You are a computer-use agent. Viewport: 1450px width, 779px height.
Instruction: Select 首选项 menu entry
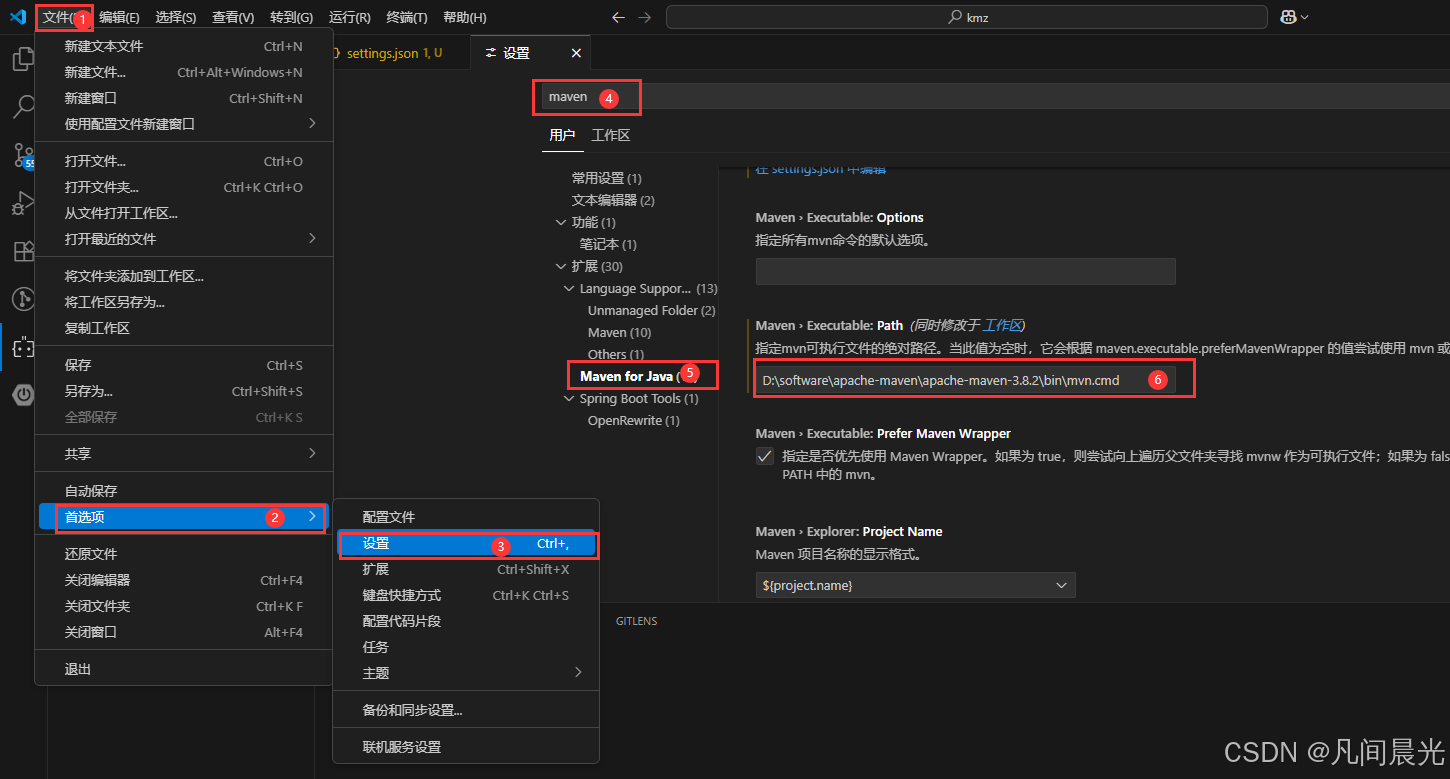click(x=184, y=517)
